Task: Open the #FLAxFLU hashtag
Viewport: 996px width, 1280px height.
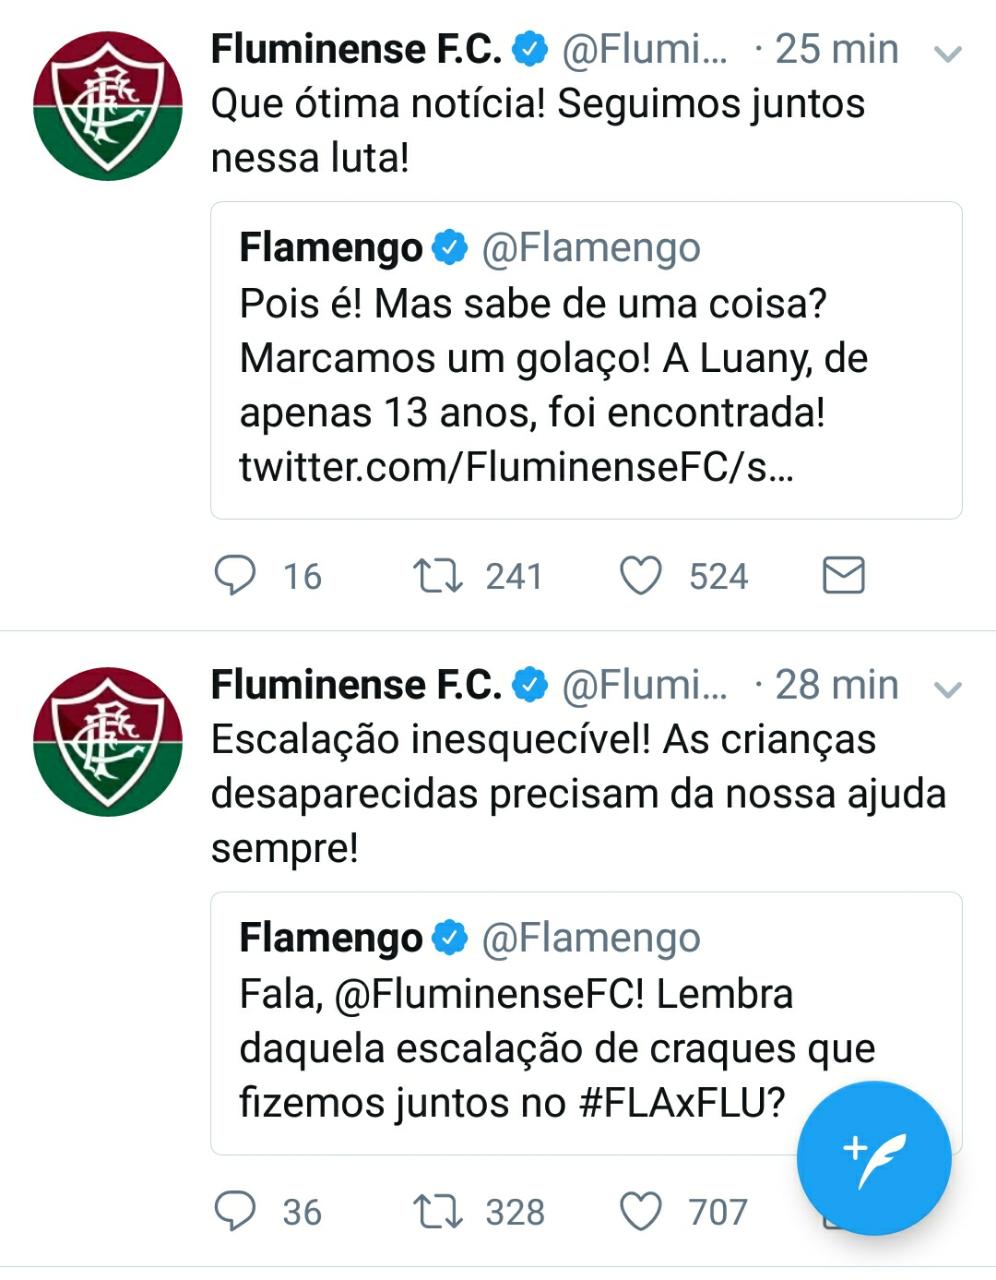Action: [682, 1103]
